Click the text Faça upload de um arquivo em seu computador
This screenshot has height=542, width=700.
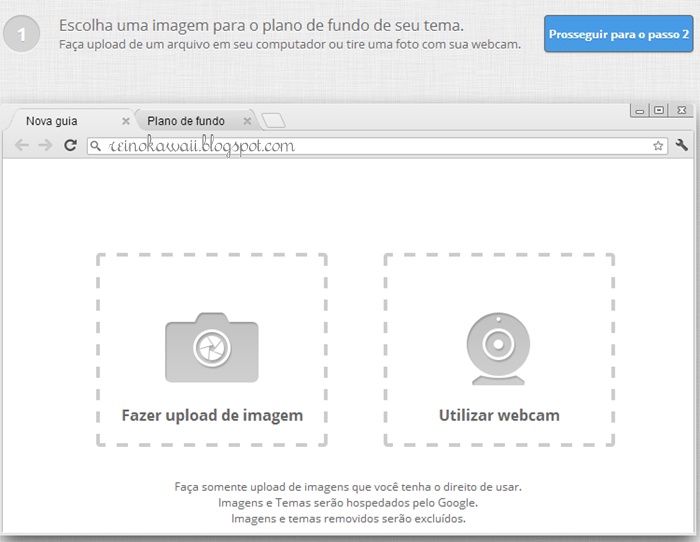click(x=192, y=45)
